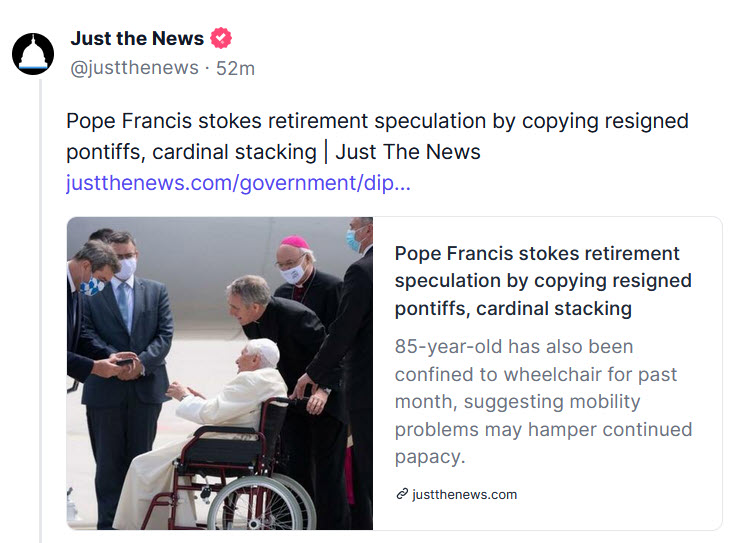Click the 52m post timestamp
733x543 pixels.
tap(236, 68)
